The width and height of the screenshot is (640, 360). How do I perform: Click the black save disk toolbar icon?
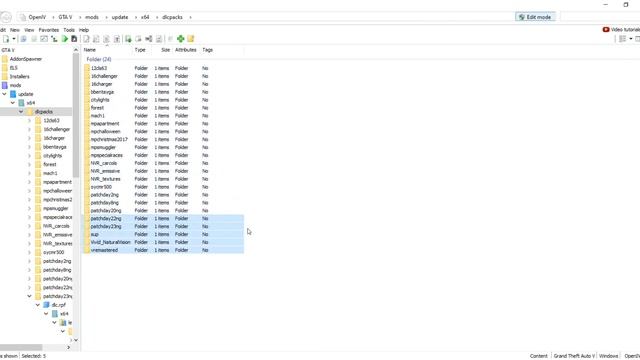tap(74, 39)
